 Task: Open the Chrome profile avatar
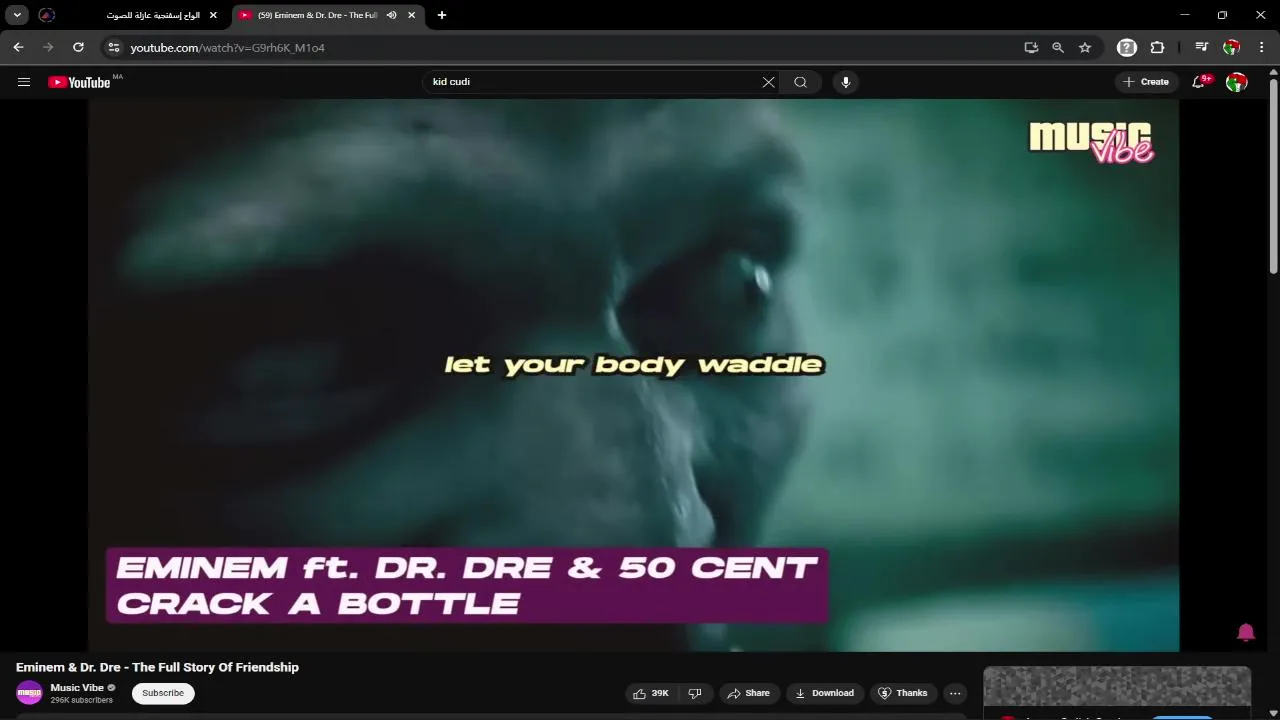pos(1232,47)
